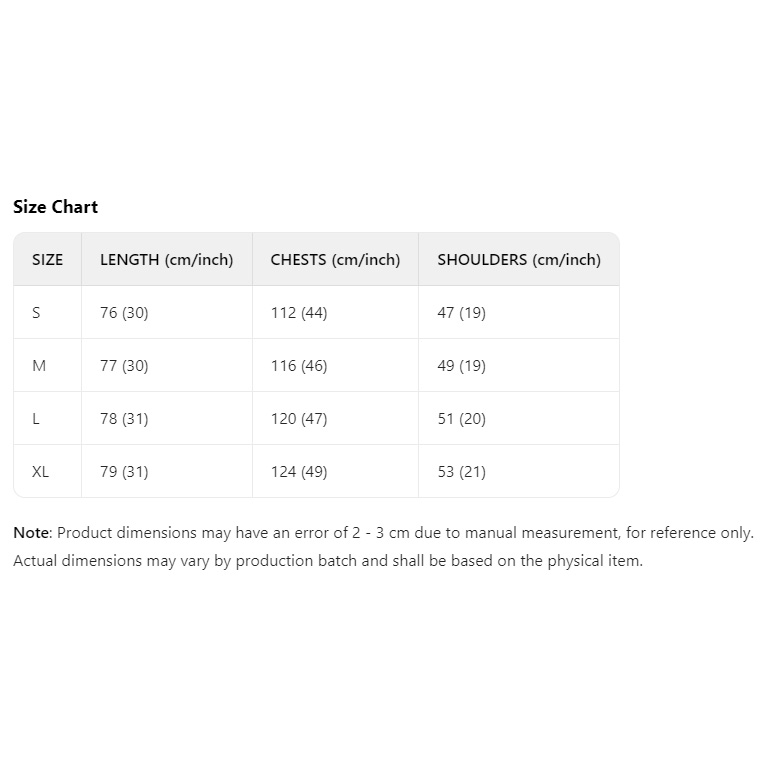Select the 116 (46) chest value

[x=299, y=366]
